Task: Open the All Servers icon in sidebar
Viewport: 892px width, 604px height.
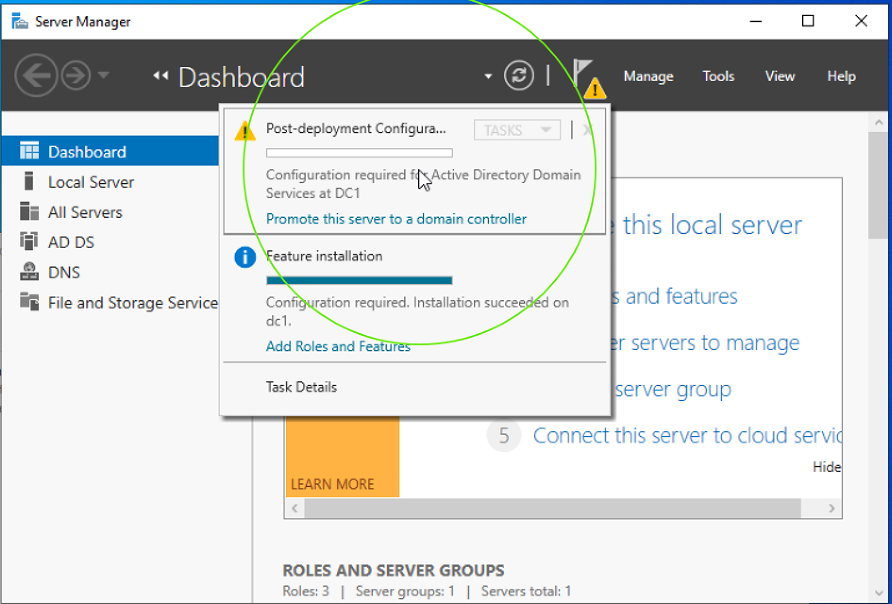Action: click(29, 212)
